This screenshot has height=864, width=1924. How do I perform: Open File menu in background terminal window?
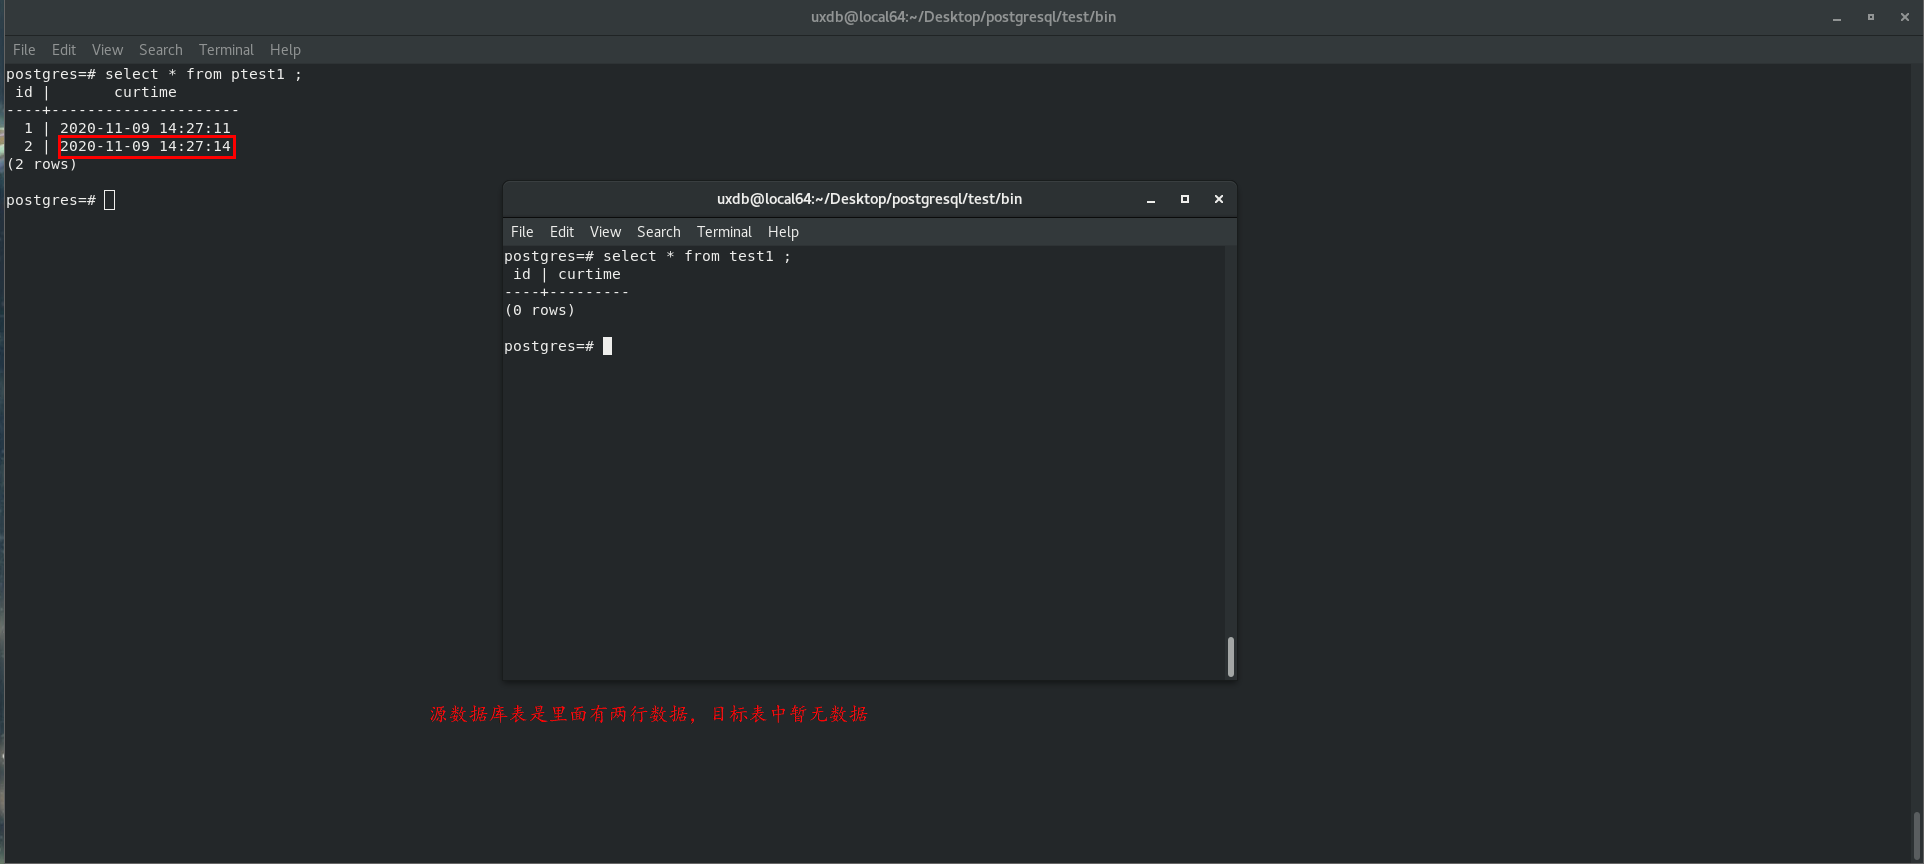[24, 50]
